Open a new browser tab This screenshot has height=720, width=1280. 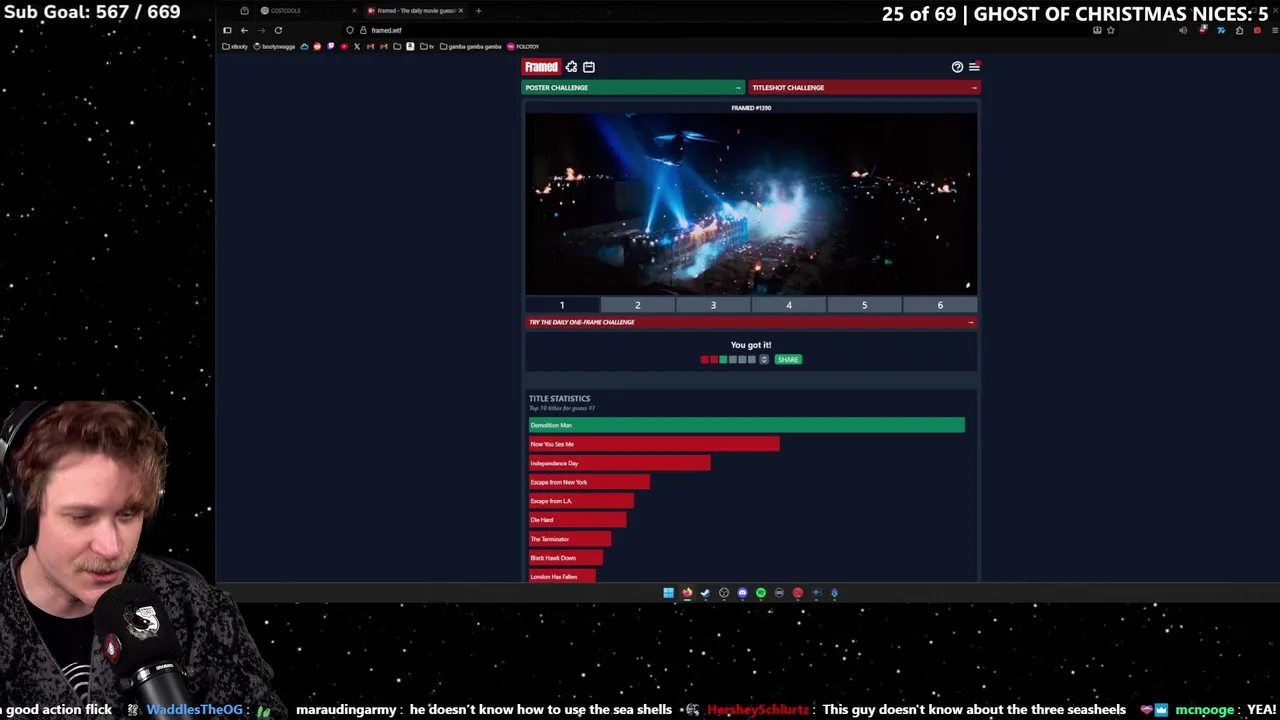click(x=478, y=11)
